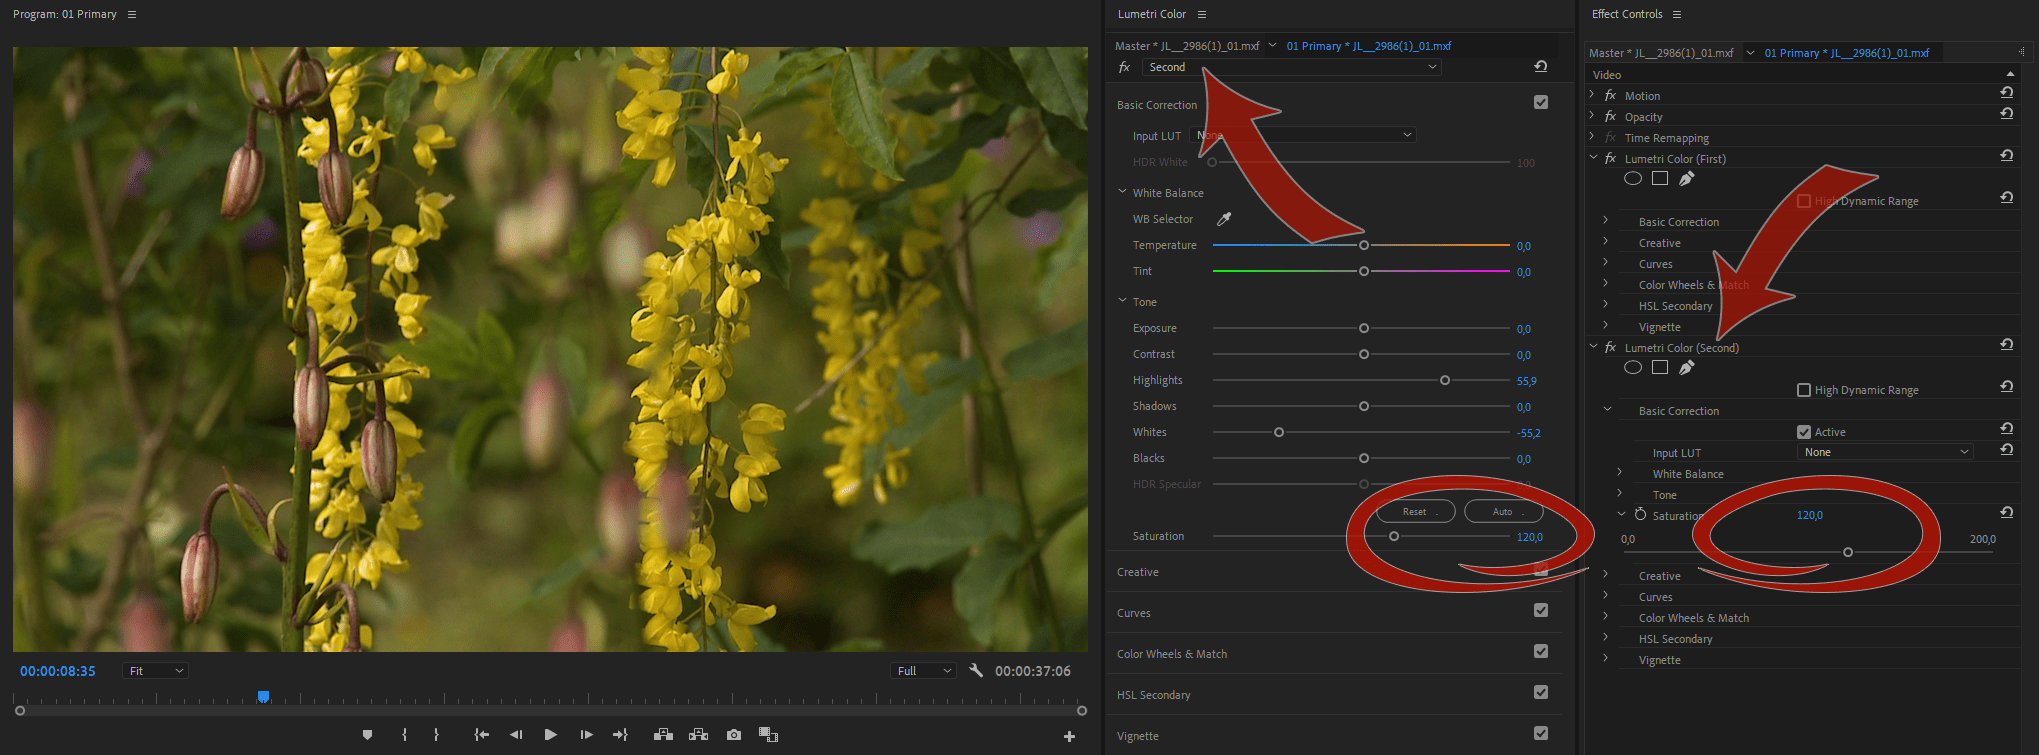Create ellipse mask under Lumetri Color (Second)
Screen dimensions: 2039x755
click(x=1633, y=368)
